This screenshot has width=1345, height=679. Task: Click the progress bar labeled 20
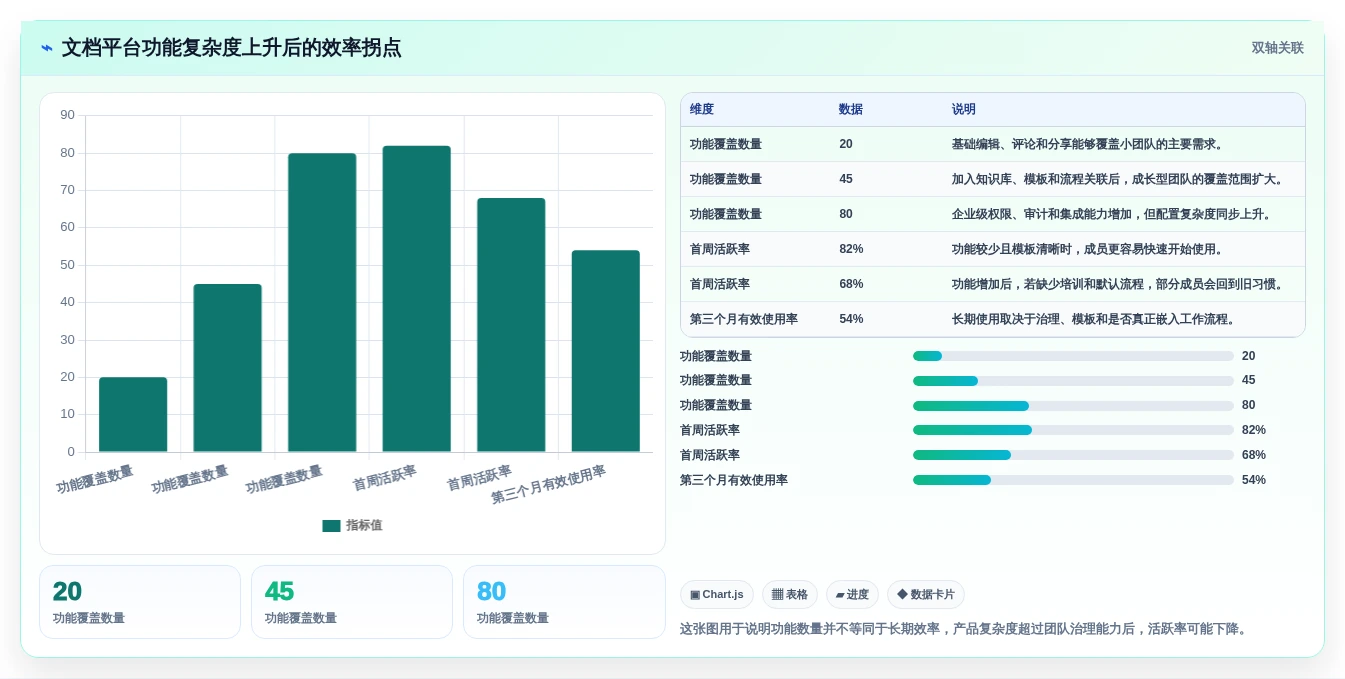tap(1073, 356)
